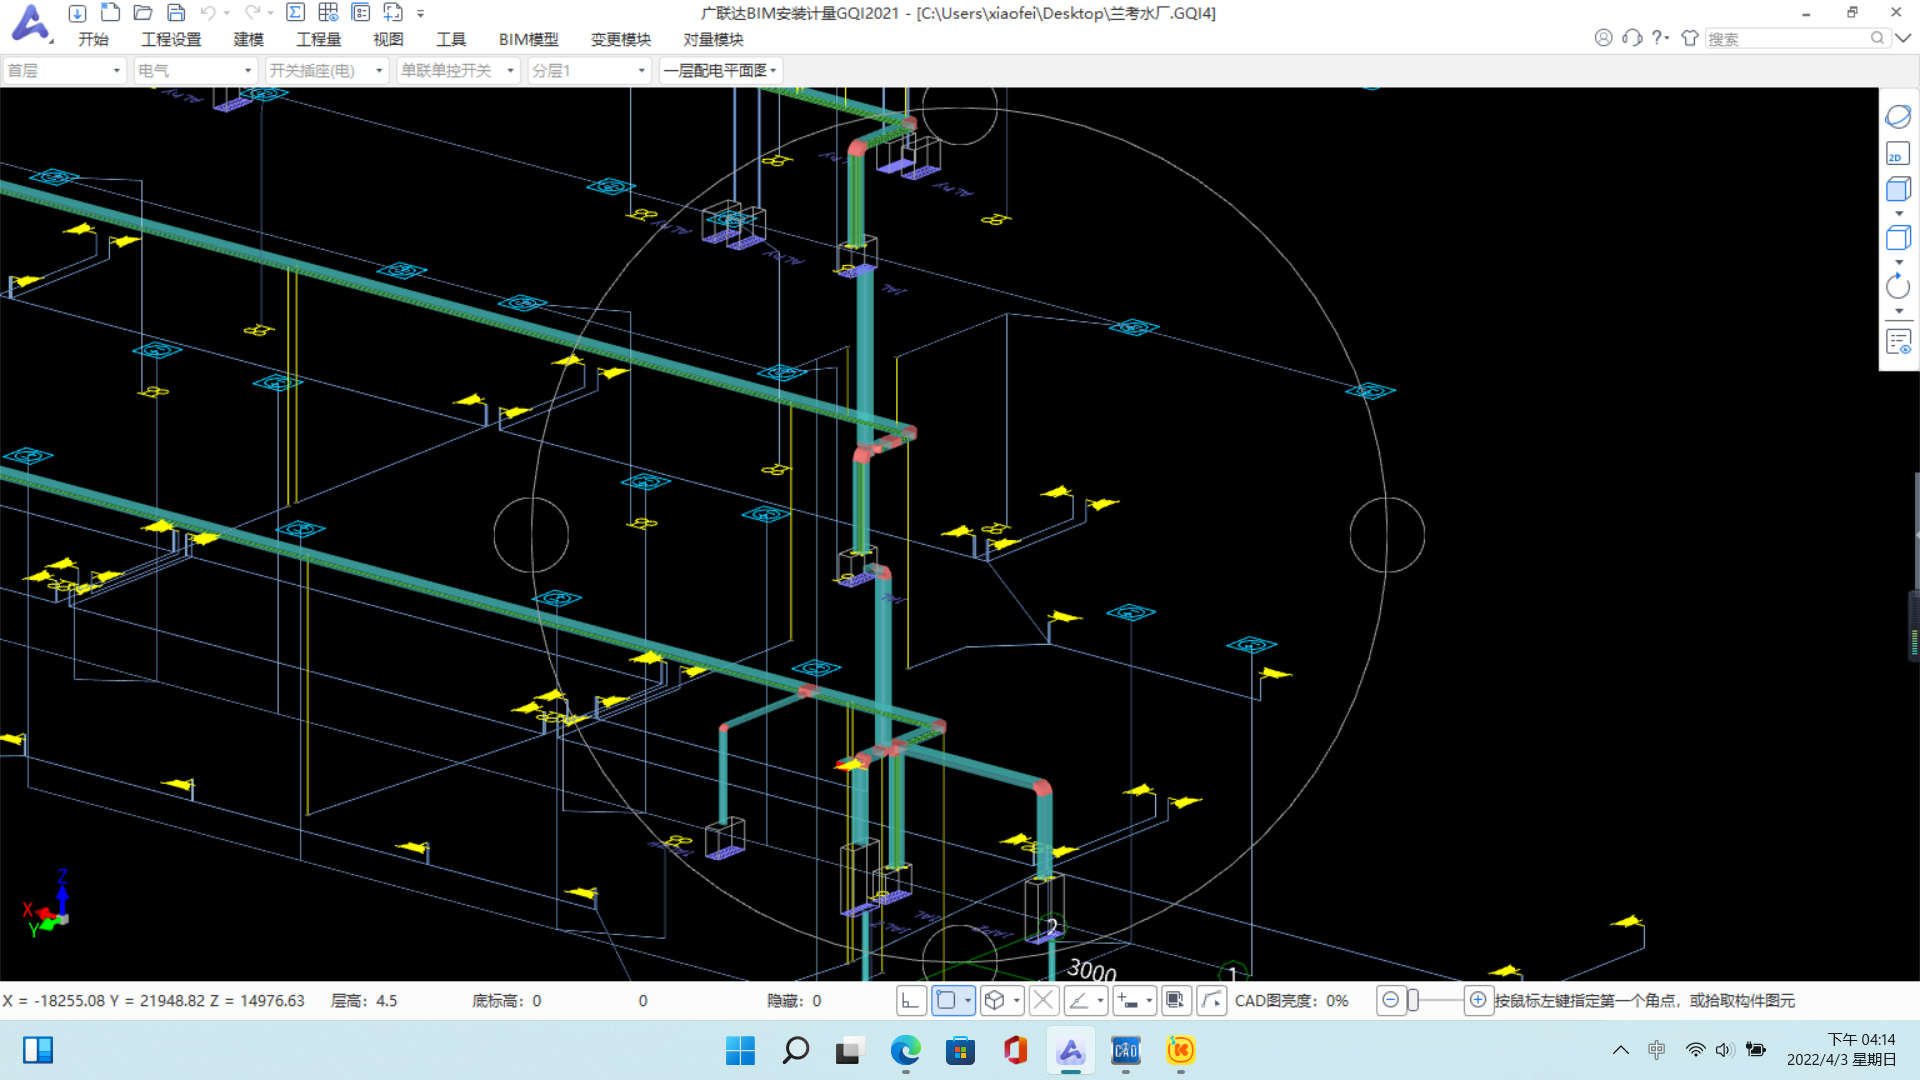This screenshot has width=1920, height=1080.
Task: Open the 对量模块 ribbon tab
Action: (713, 39)
